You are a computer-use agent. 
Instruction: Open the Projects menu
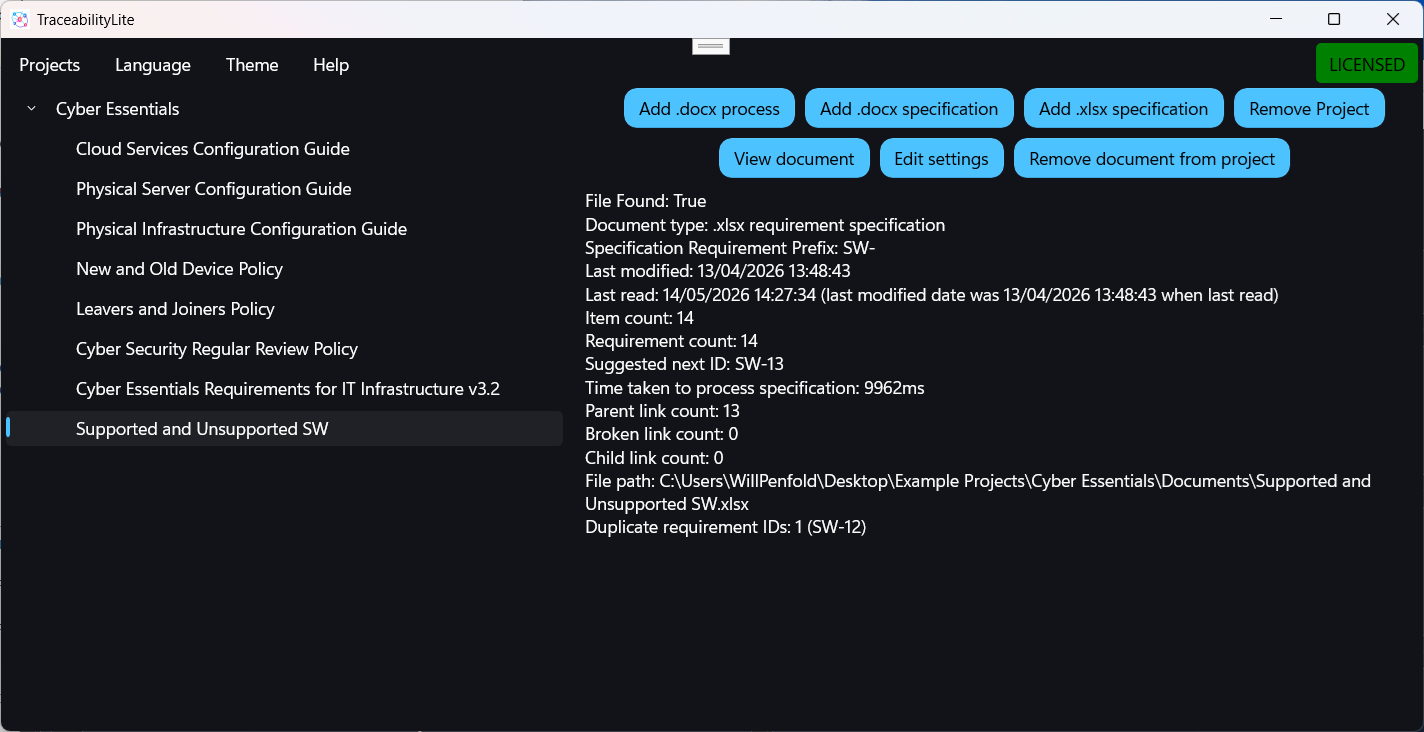(x=50, y=65)
